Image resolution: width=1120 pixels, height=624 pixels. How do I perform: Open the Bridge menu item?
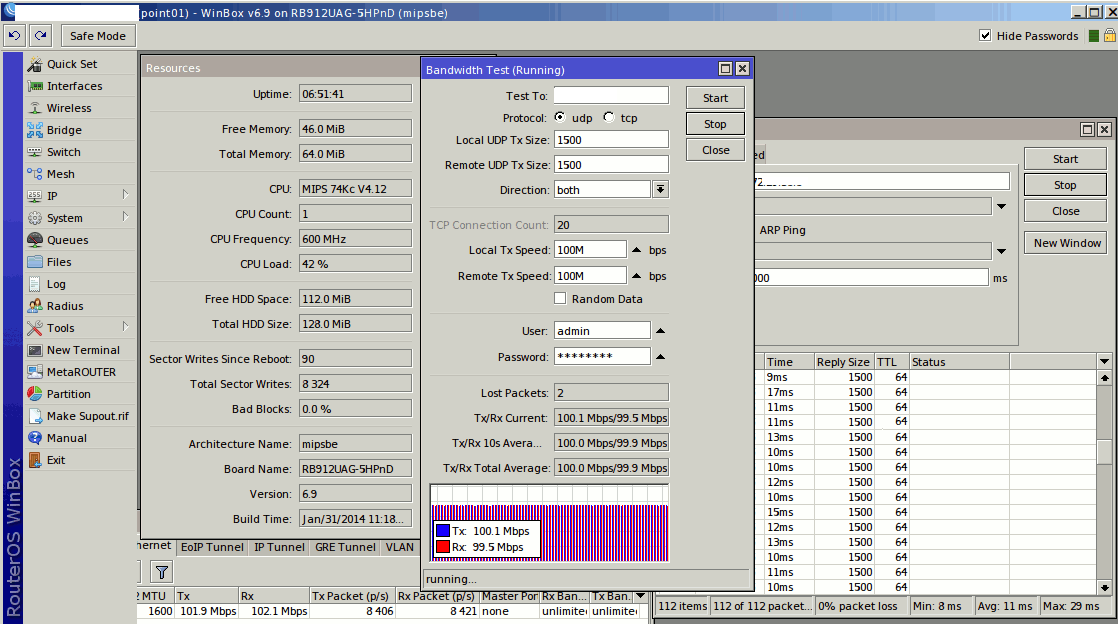pos(64,130)
